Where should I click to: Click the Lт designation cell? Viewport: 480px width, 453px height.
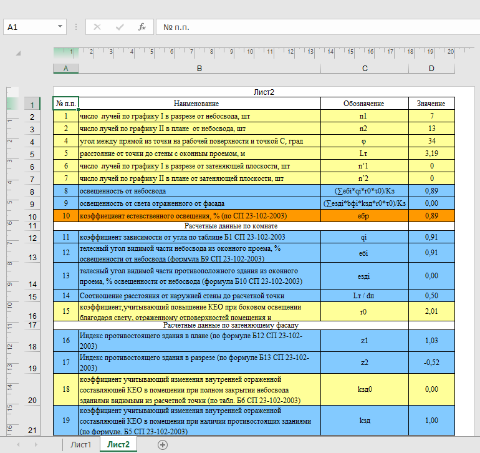click(x=364, y=153)
